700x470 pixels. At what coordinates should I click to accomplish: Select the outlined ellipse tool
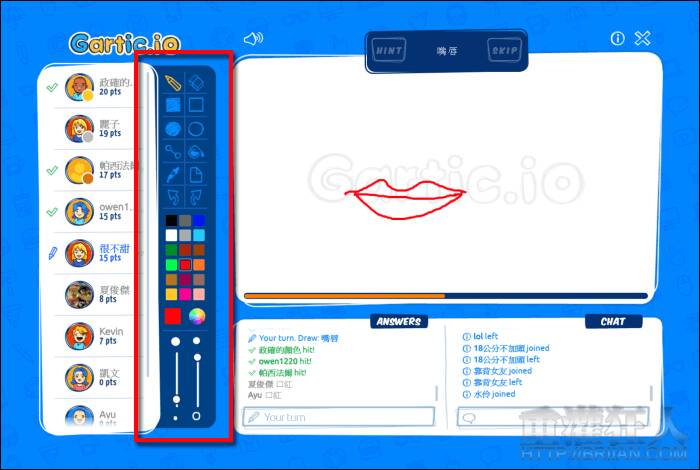(x=196, y=129)
